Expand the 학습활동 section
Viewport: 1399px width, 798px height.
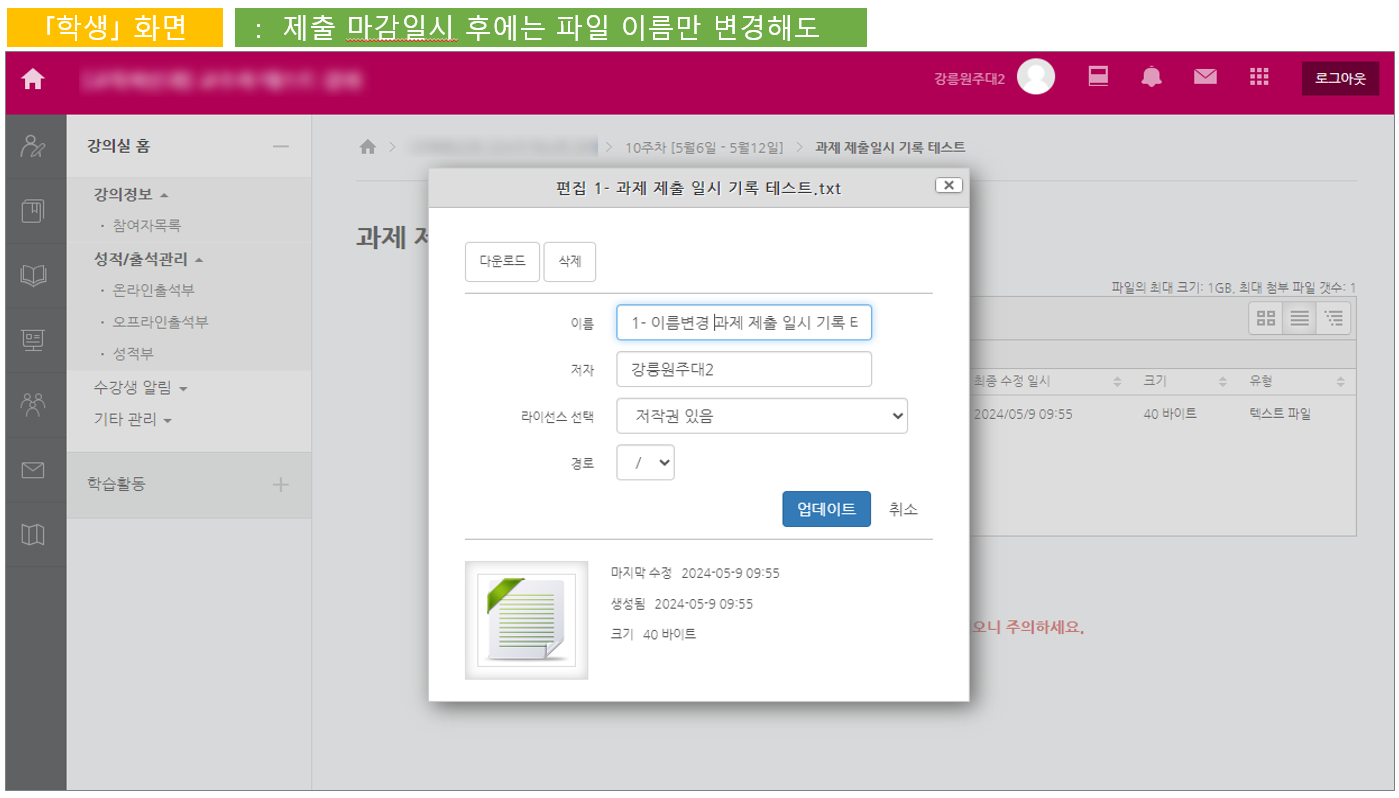pyautogui.click(x=281, y=484)
